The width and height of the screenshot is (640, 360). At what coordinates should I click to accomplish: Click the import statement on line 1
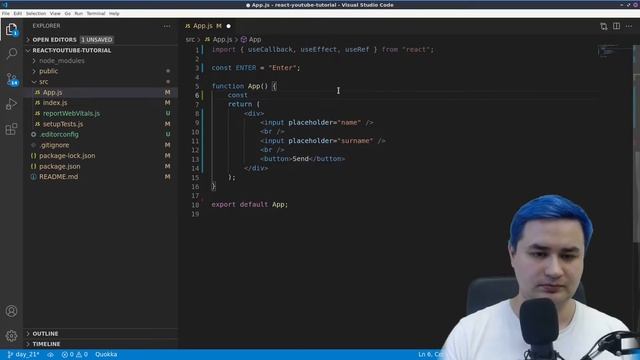click(323, 49)
